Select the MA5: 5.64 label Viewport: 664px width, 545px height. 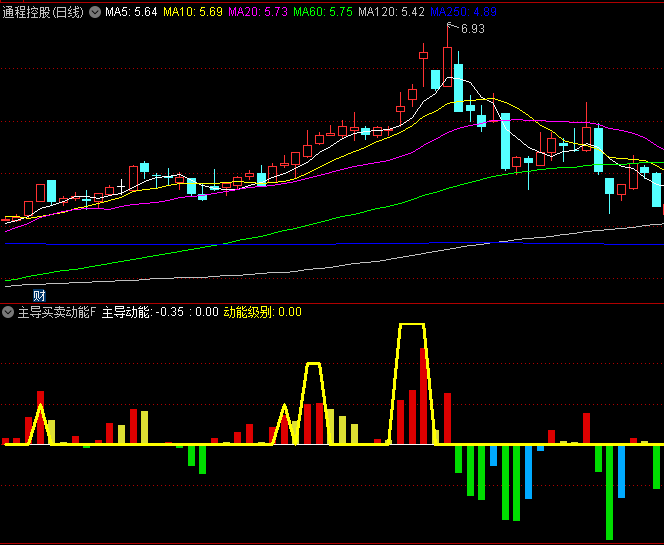131,12
